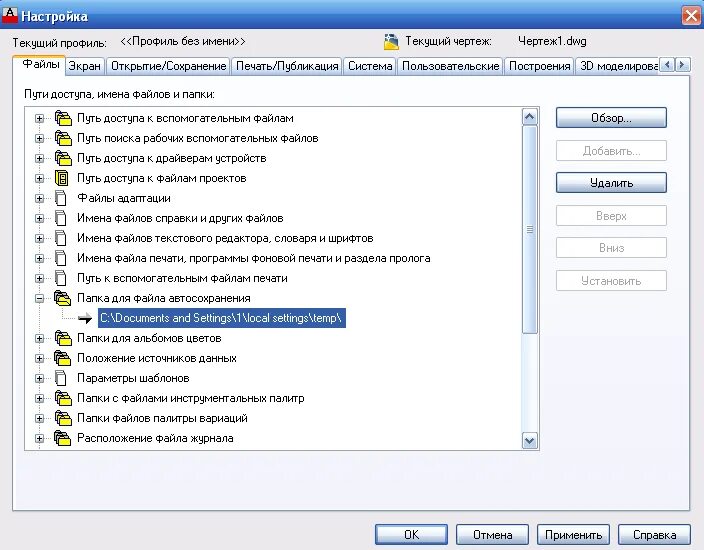Image resolution: width=704 pixels, height=550 pixels.
Task: Expand Расположение файла журнала node
Action: [40, 438]
